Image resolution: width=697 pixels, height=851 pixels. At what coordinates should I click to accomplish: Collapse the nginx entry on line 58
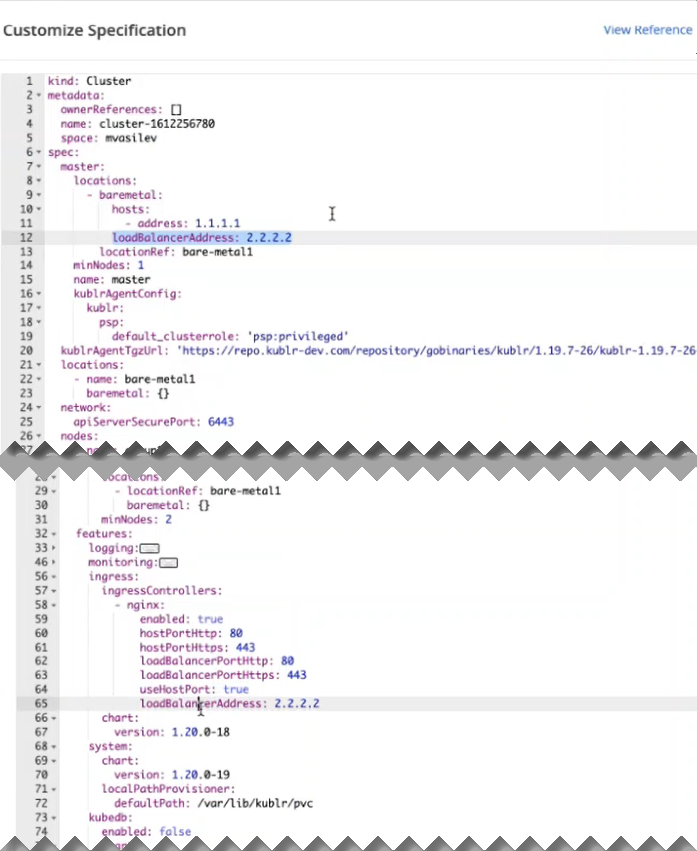[53, 605]
